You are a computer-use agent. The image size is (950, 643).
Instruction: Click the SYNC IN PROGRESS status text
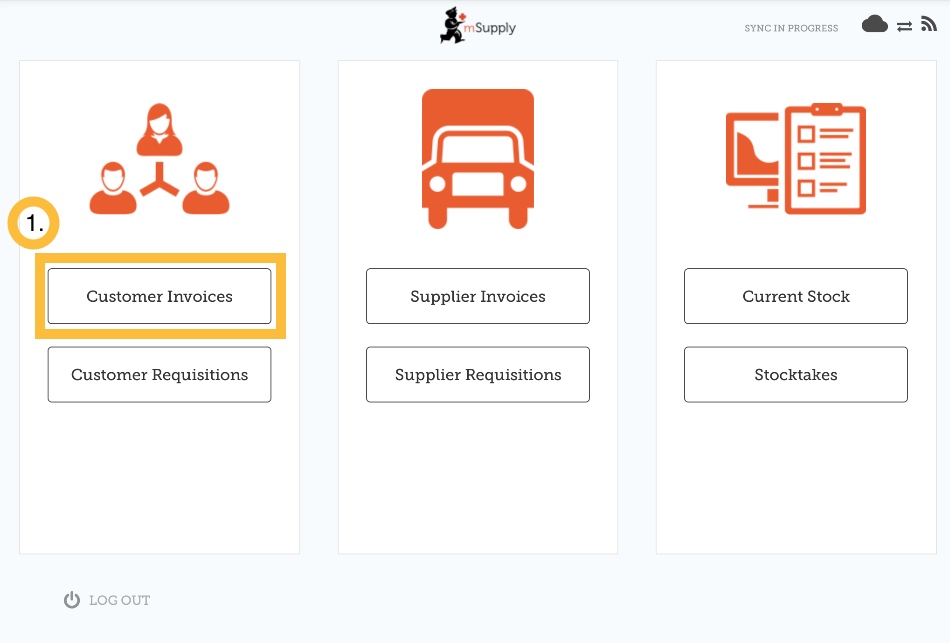(791, 28)
